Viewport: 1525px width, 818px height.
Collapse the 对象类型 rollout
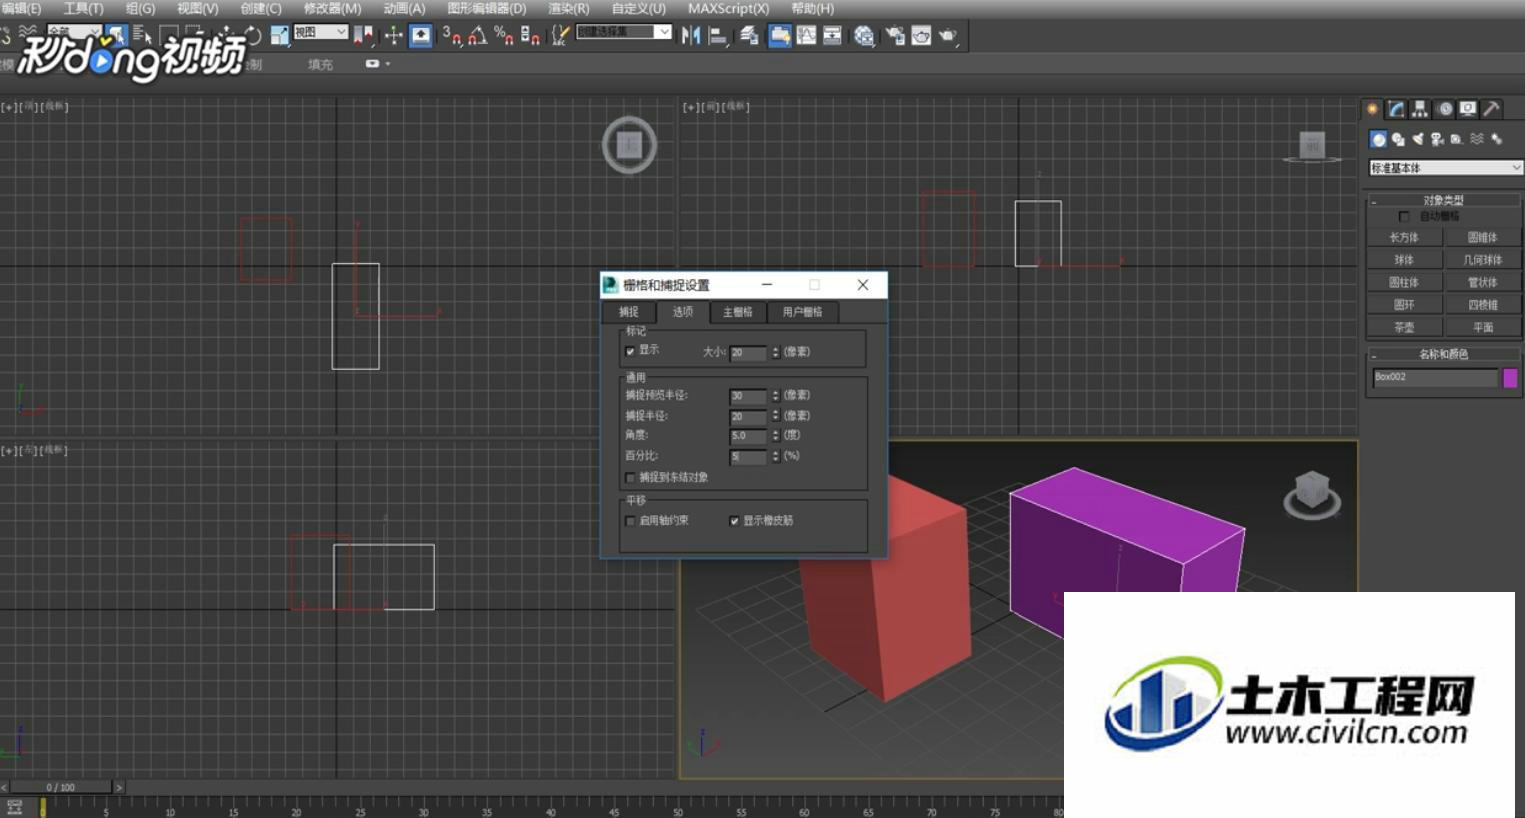click(x=1444, y=200)
